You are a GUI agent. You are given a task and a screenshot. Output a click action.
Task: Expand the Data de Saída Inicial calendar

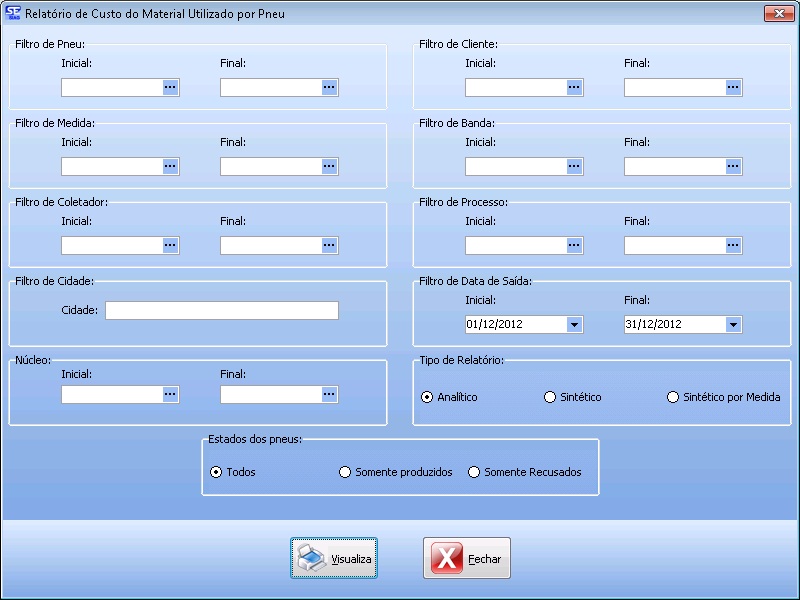[x=574, y=325]
